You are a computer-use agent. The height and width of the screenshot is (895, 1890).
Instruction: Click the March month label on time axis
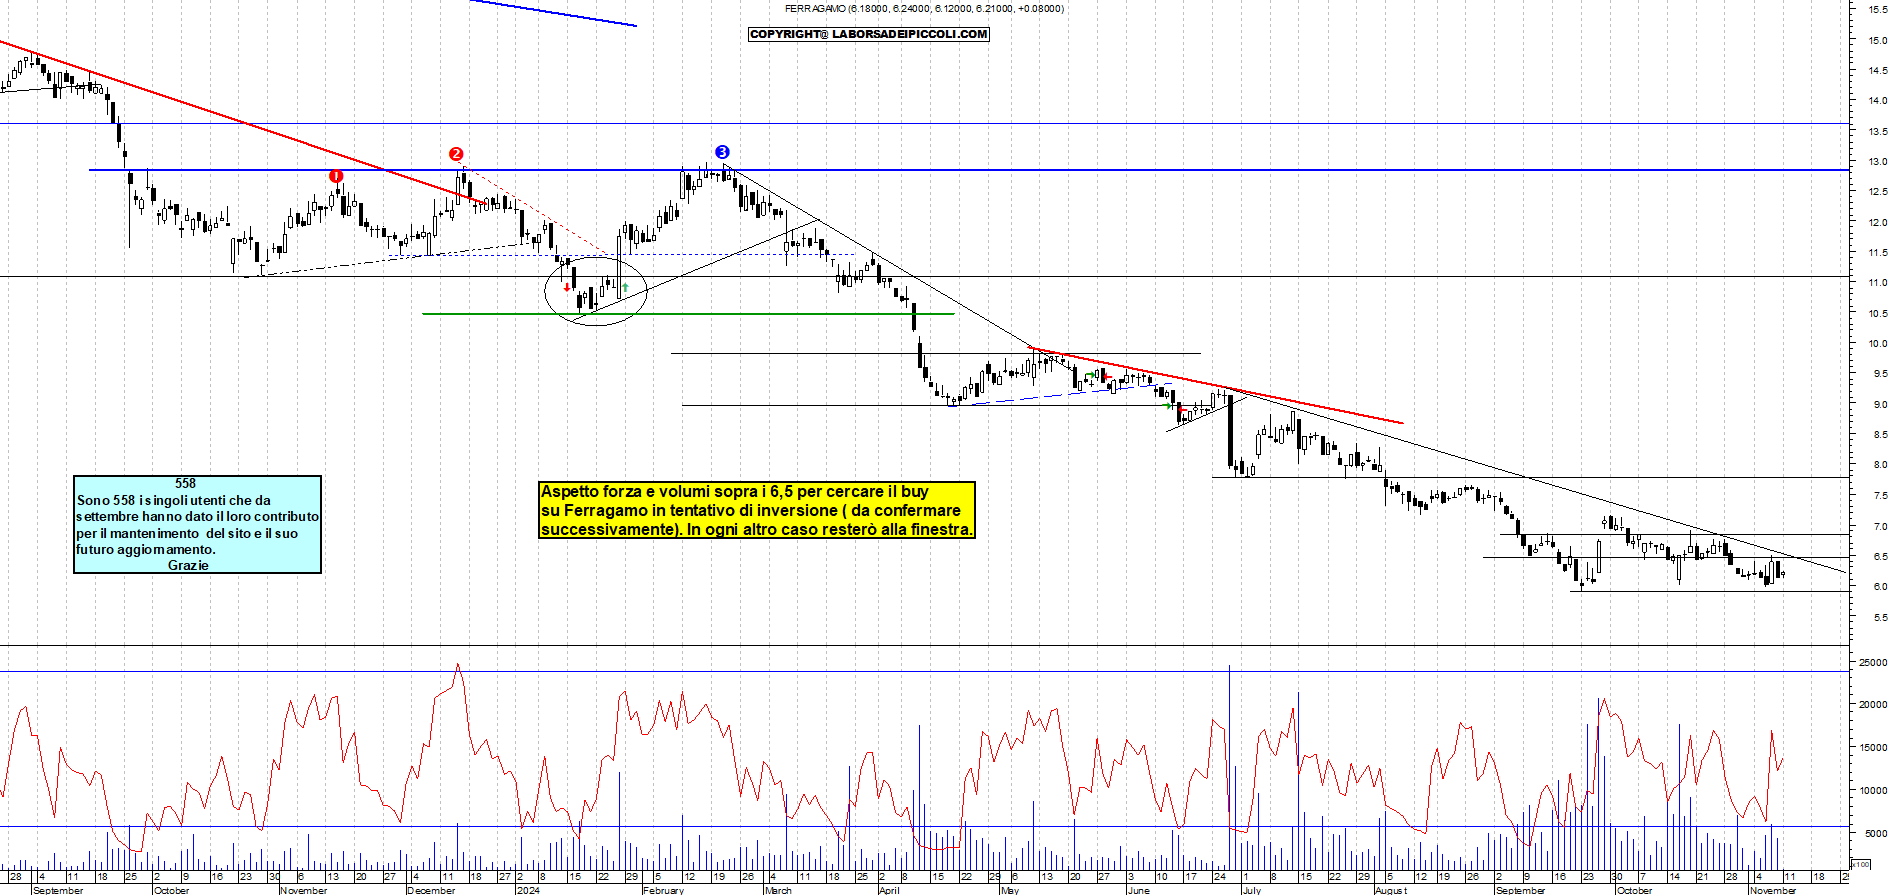pos(778,890)
